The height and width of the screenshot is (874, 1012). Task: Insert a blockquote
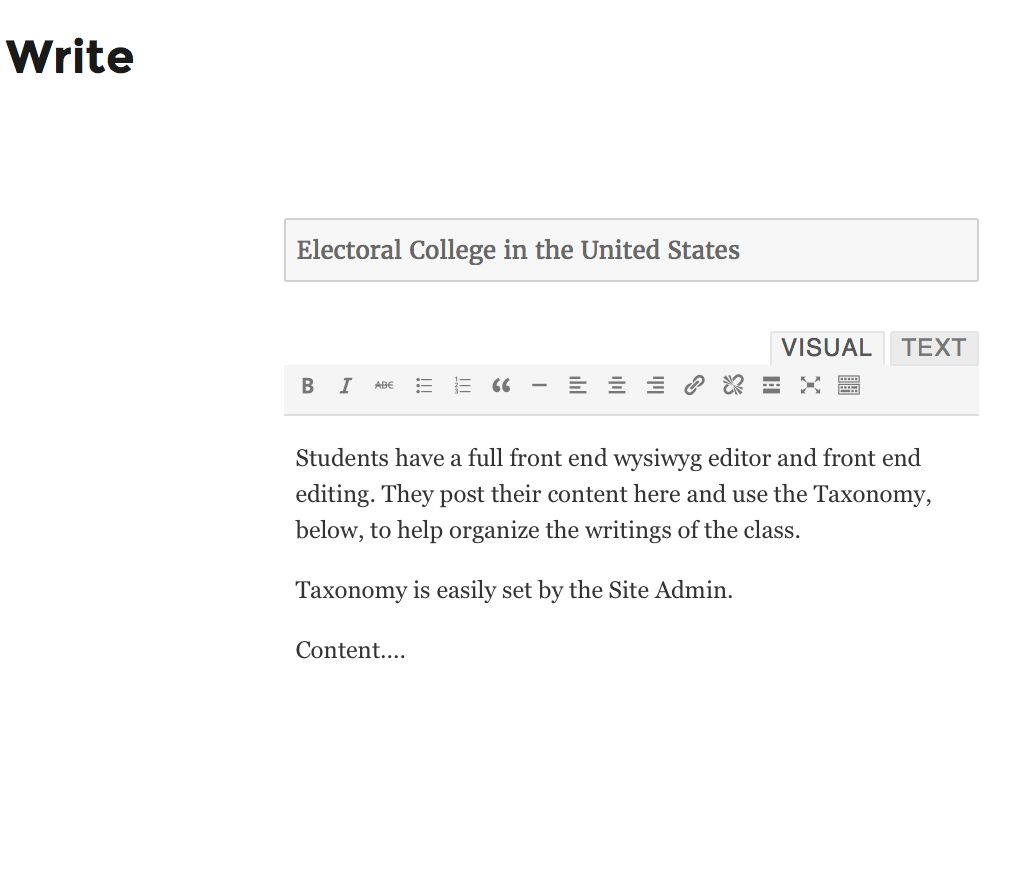coord(500,385)
